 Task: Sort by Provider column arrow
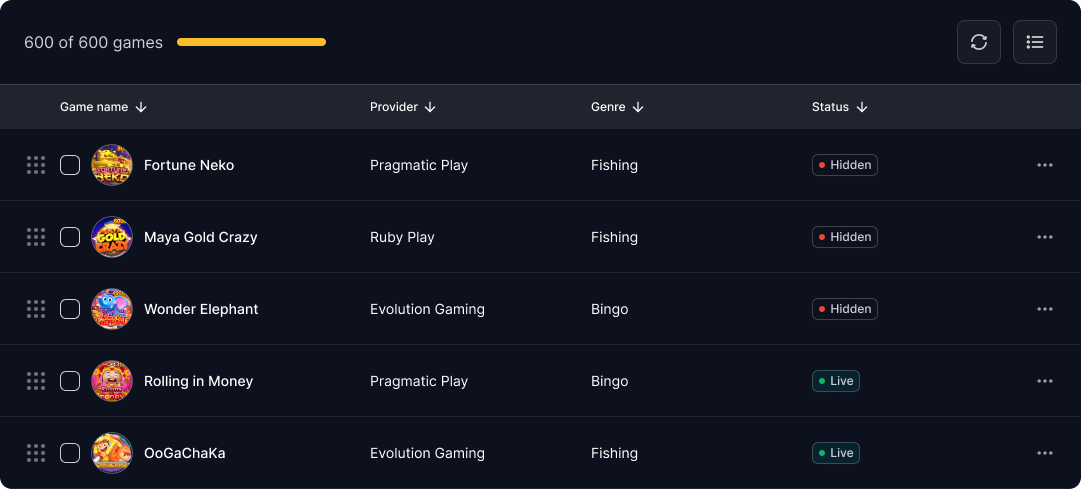click(x=430, y=107)
